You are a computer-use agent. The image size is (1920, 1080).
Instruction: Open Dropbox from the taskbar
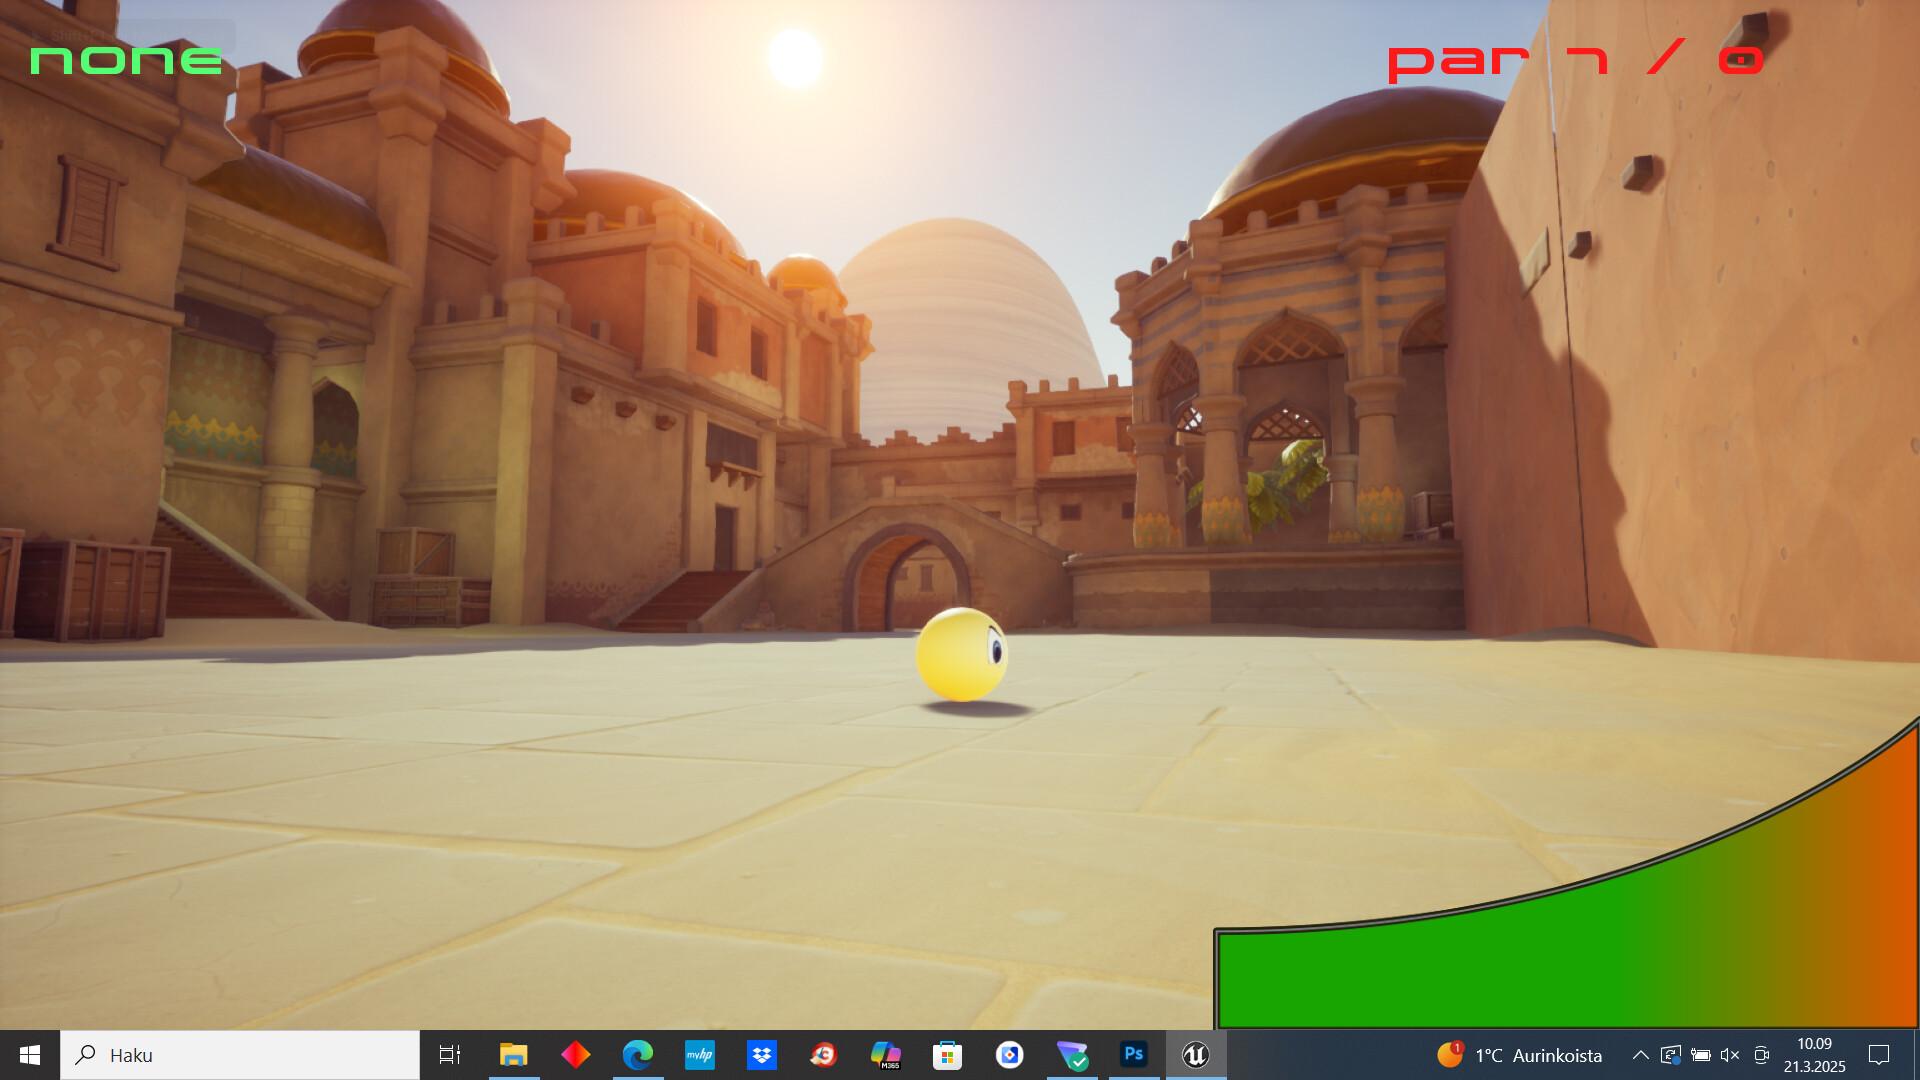coord(762,1055)
